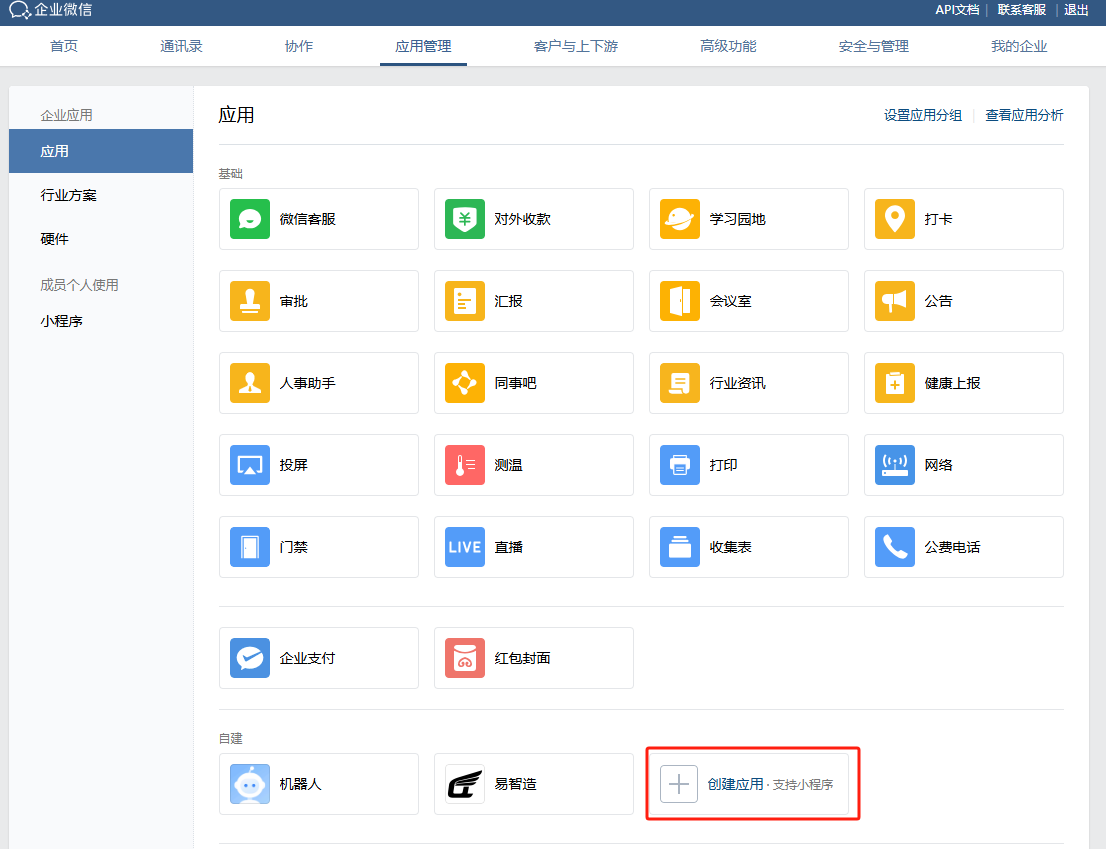Click the 创建应用 link text

click(736, 784)
